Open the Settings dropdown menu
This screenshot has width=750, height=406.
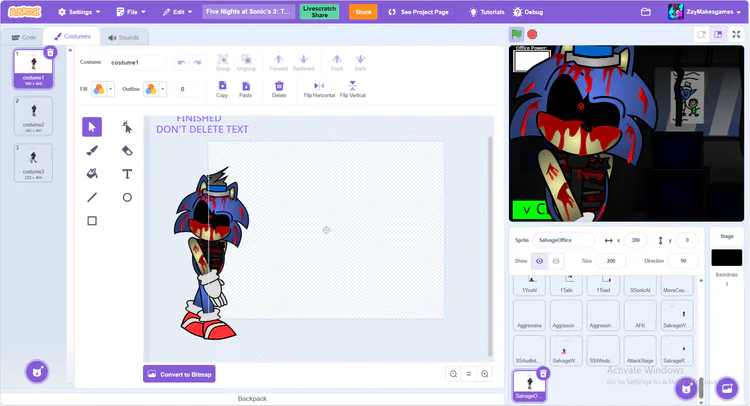coord(79,12)
